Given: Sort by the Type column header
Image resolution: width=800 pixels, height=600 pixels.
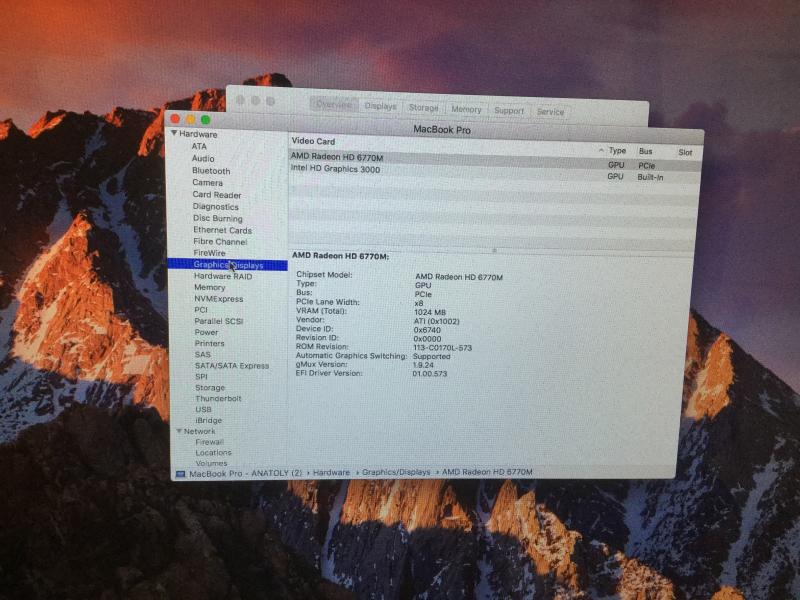Looking at the screenshot, I should 617,151.
